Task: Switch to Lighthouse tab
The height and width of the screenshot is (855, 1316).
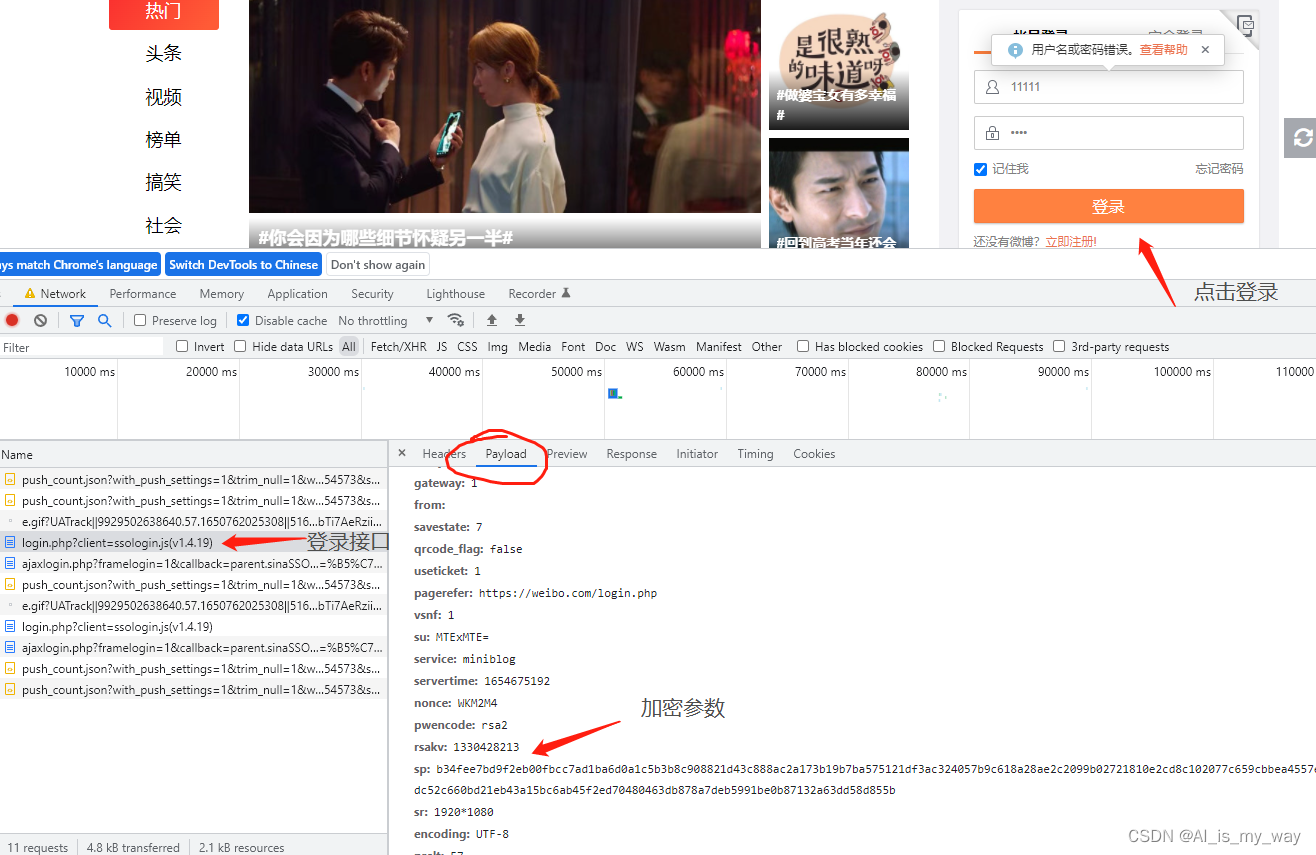Action: tap(455, 293)
